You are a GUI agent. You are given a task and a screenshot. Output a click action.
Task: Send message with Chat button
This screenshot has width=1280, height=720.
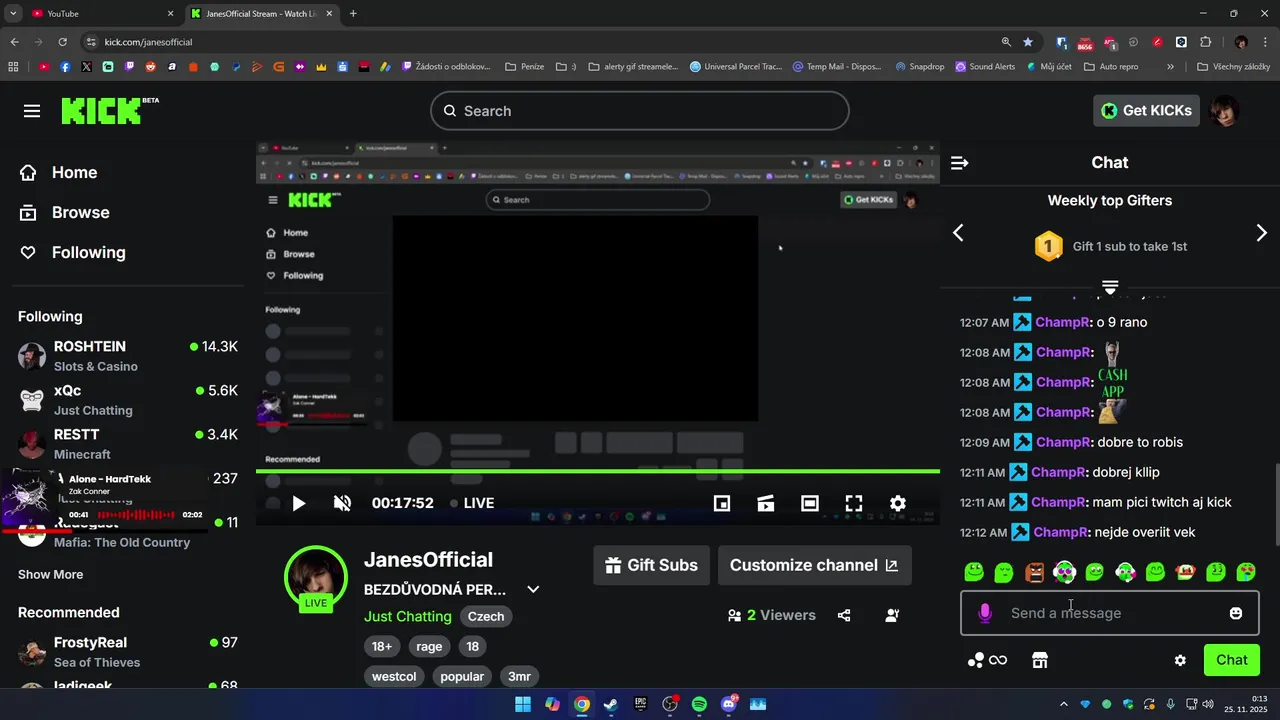(x=1231, y=660)
